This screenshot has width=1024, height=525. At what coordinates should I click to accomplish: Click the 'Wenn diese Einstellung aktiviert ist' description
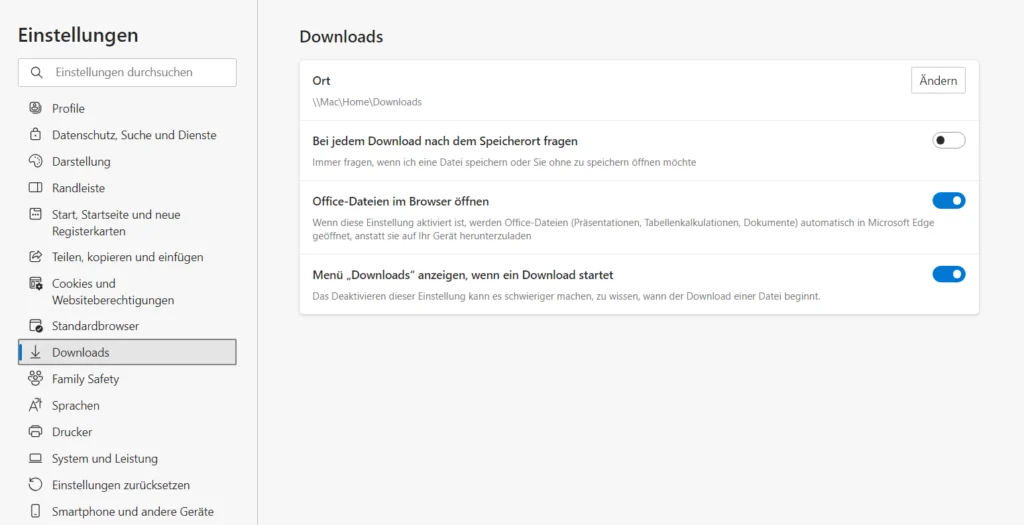[x=623, y=229]
